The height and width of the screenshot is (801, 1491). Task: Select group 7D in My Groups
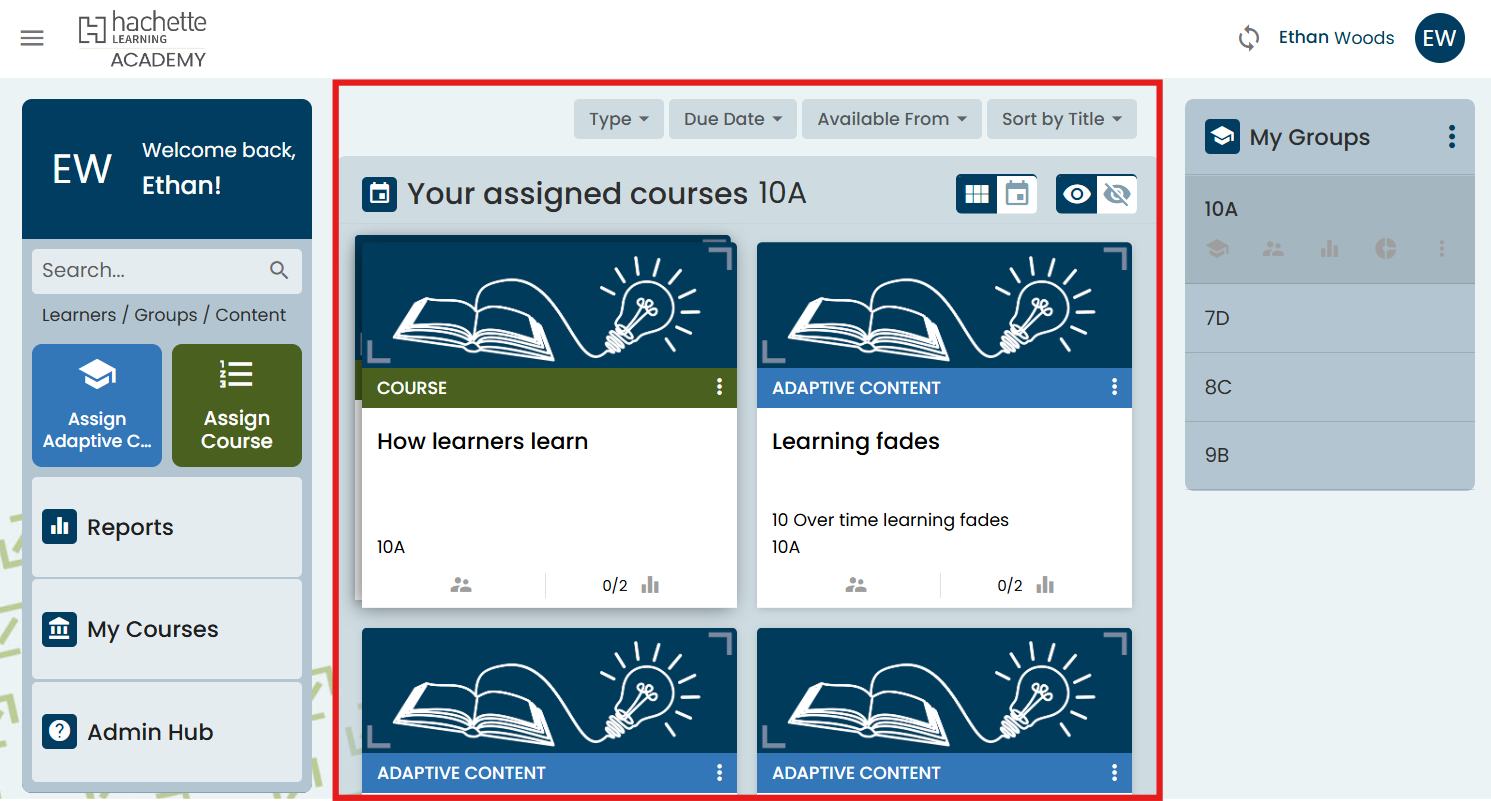pos(1329,318)
